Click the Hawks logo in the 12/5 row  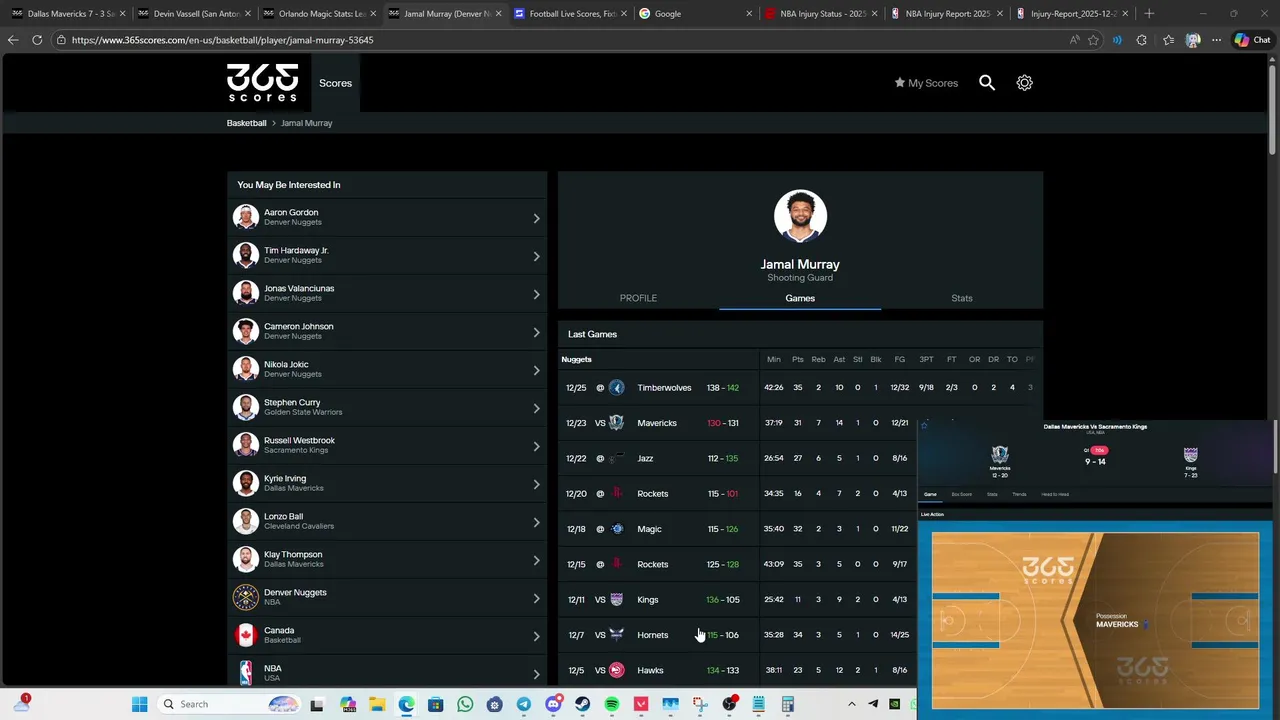616,670
